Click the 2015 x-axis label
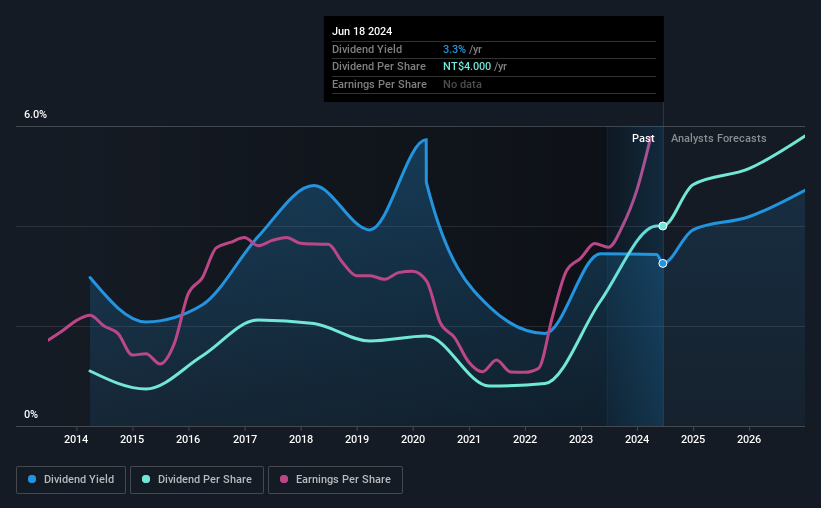The height and width of the screenshot is (508, 821). pos(132,439)
